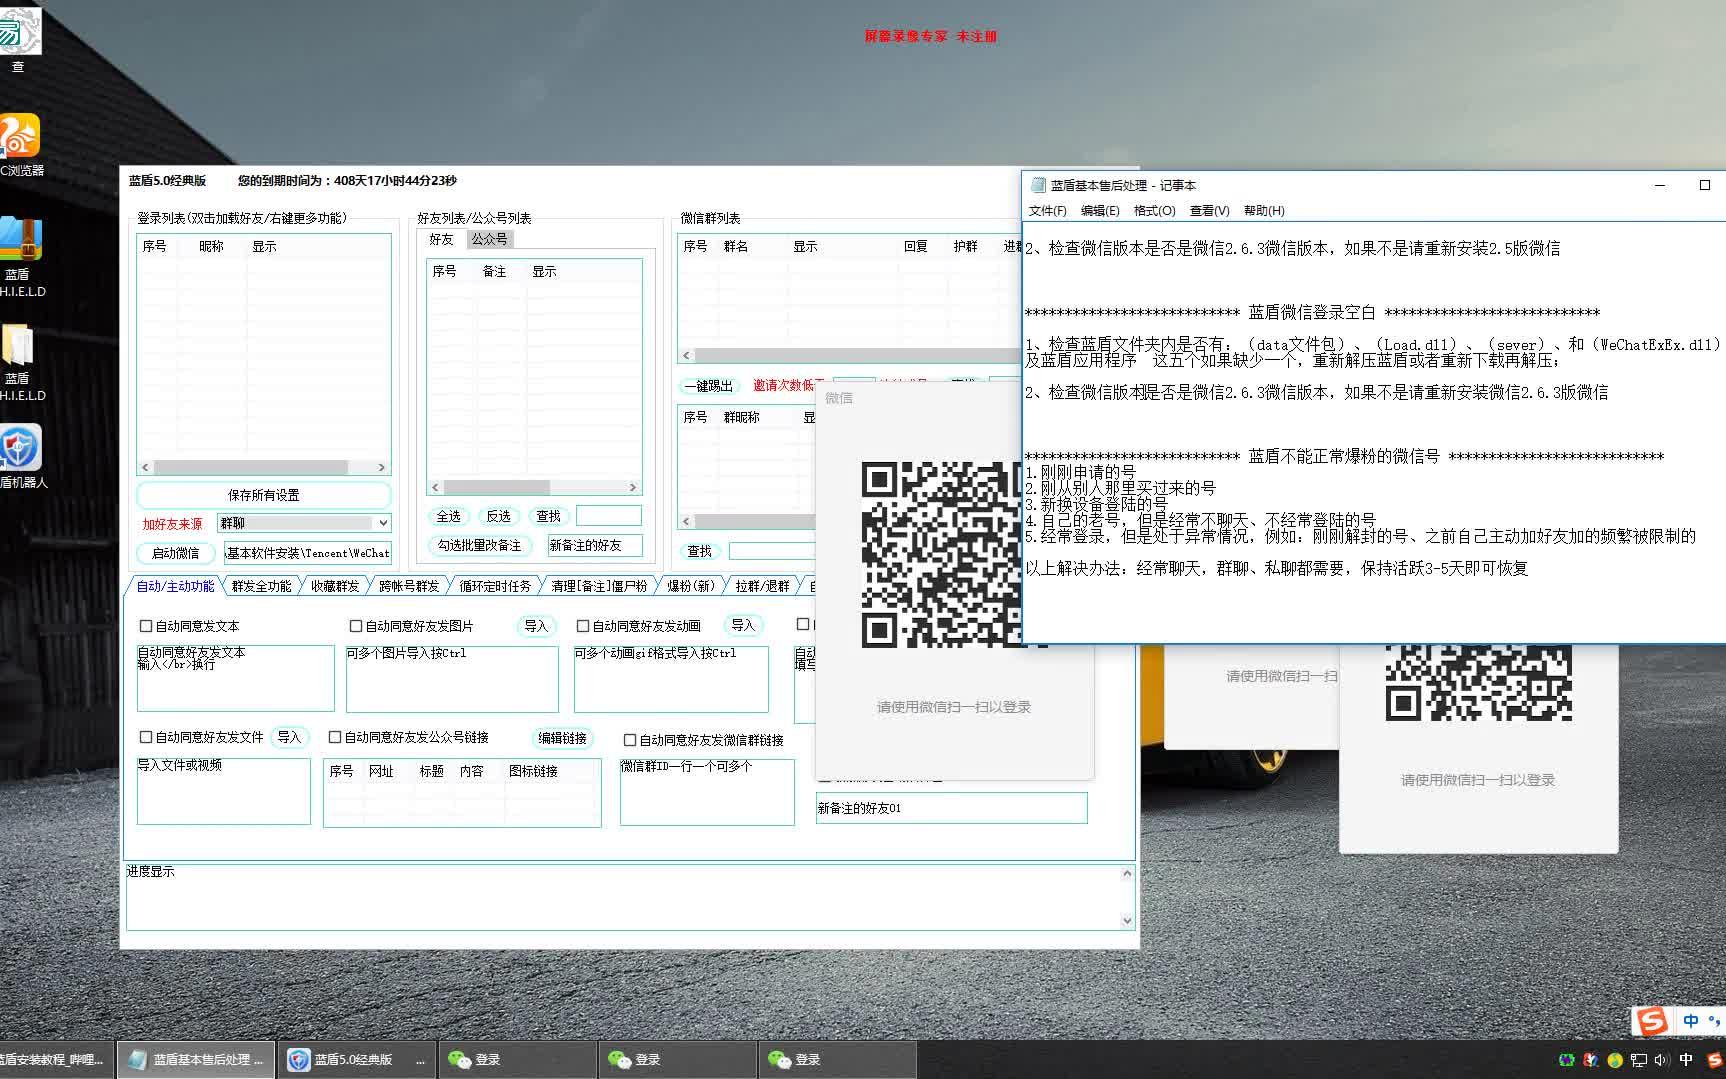This screenshot has height=1079, width=1726.
Task: Enable 自动同意好友发图片 checkbox
Action: (356, 626)
